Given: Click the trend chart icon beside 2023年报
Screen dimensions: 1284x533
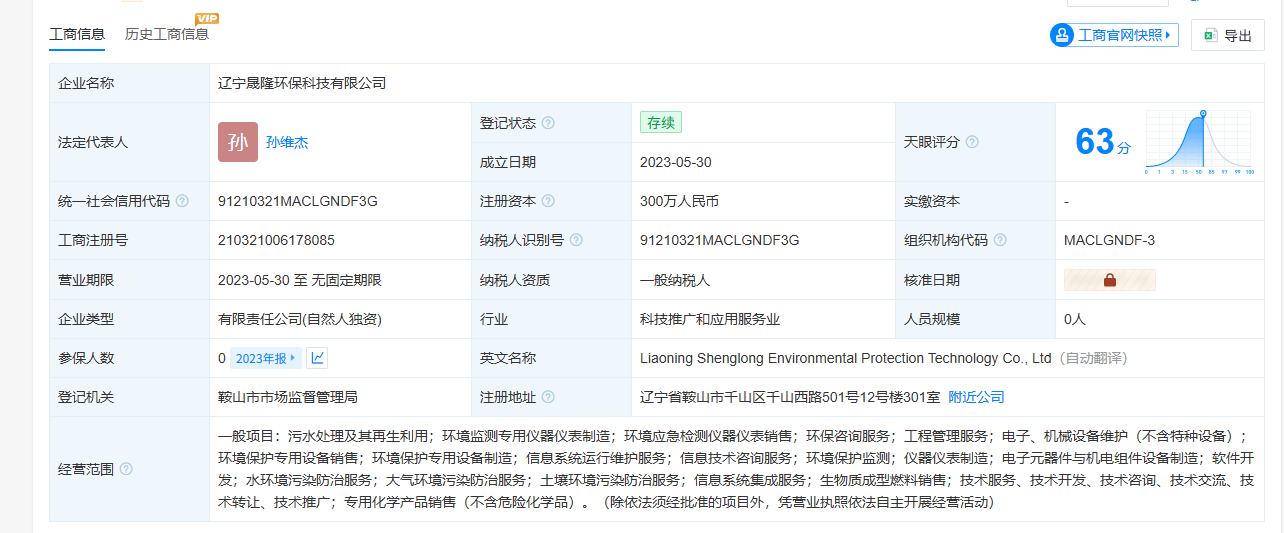Looking at the screenshot, I should pos(317,358).
